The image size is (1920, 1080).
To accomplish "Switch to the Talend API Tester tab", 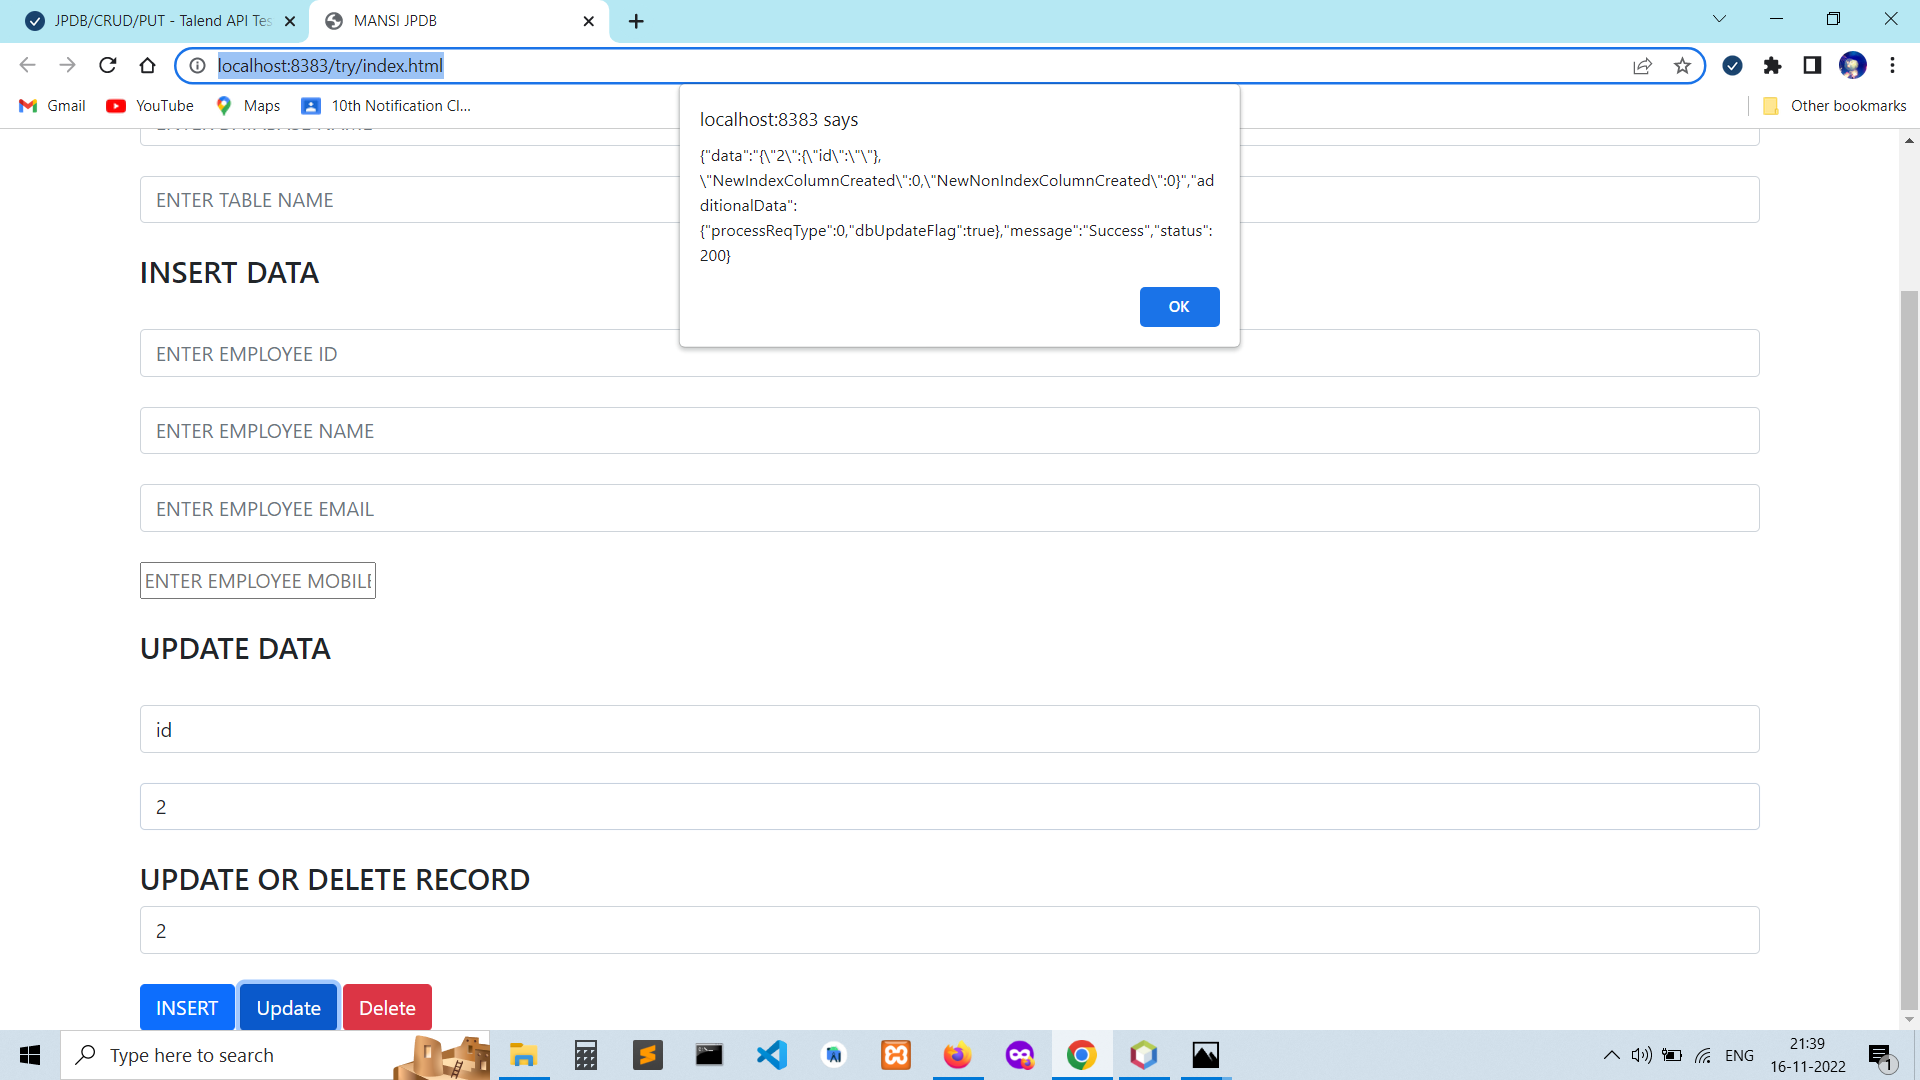I will [150, 20].
